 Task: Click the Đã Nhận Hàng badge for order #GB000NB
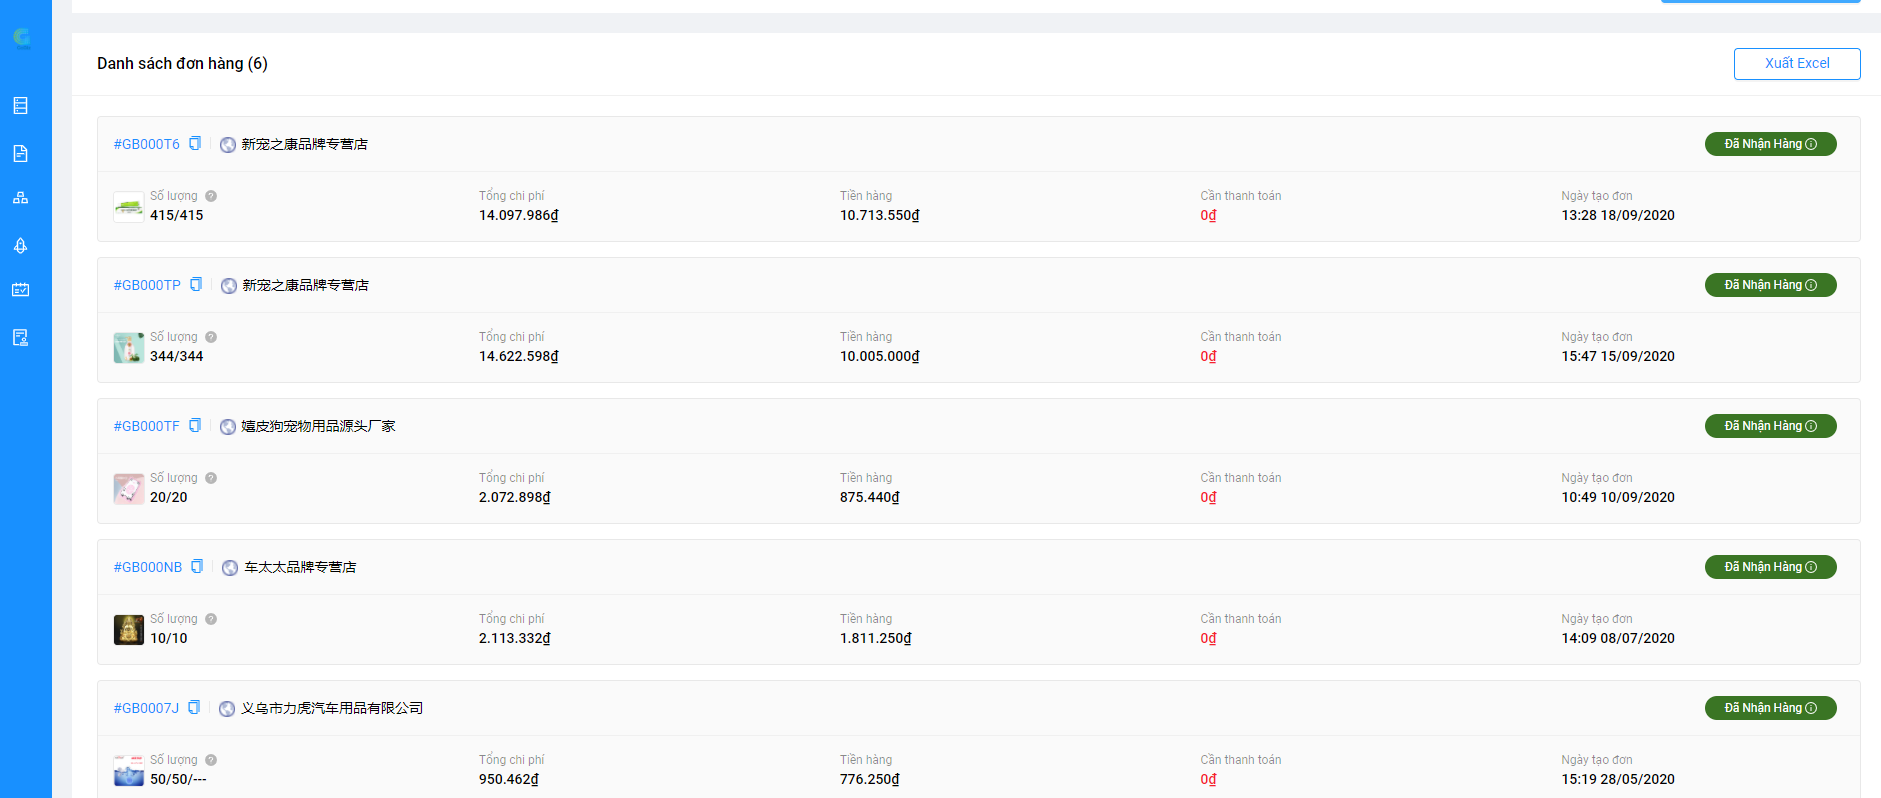pos(1769,567)
